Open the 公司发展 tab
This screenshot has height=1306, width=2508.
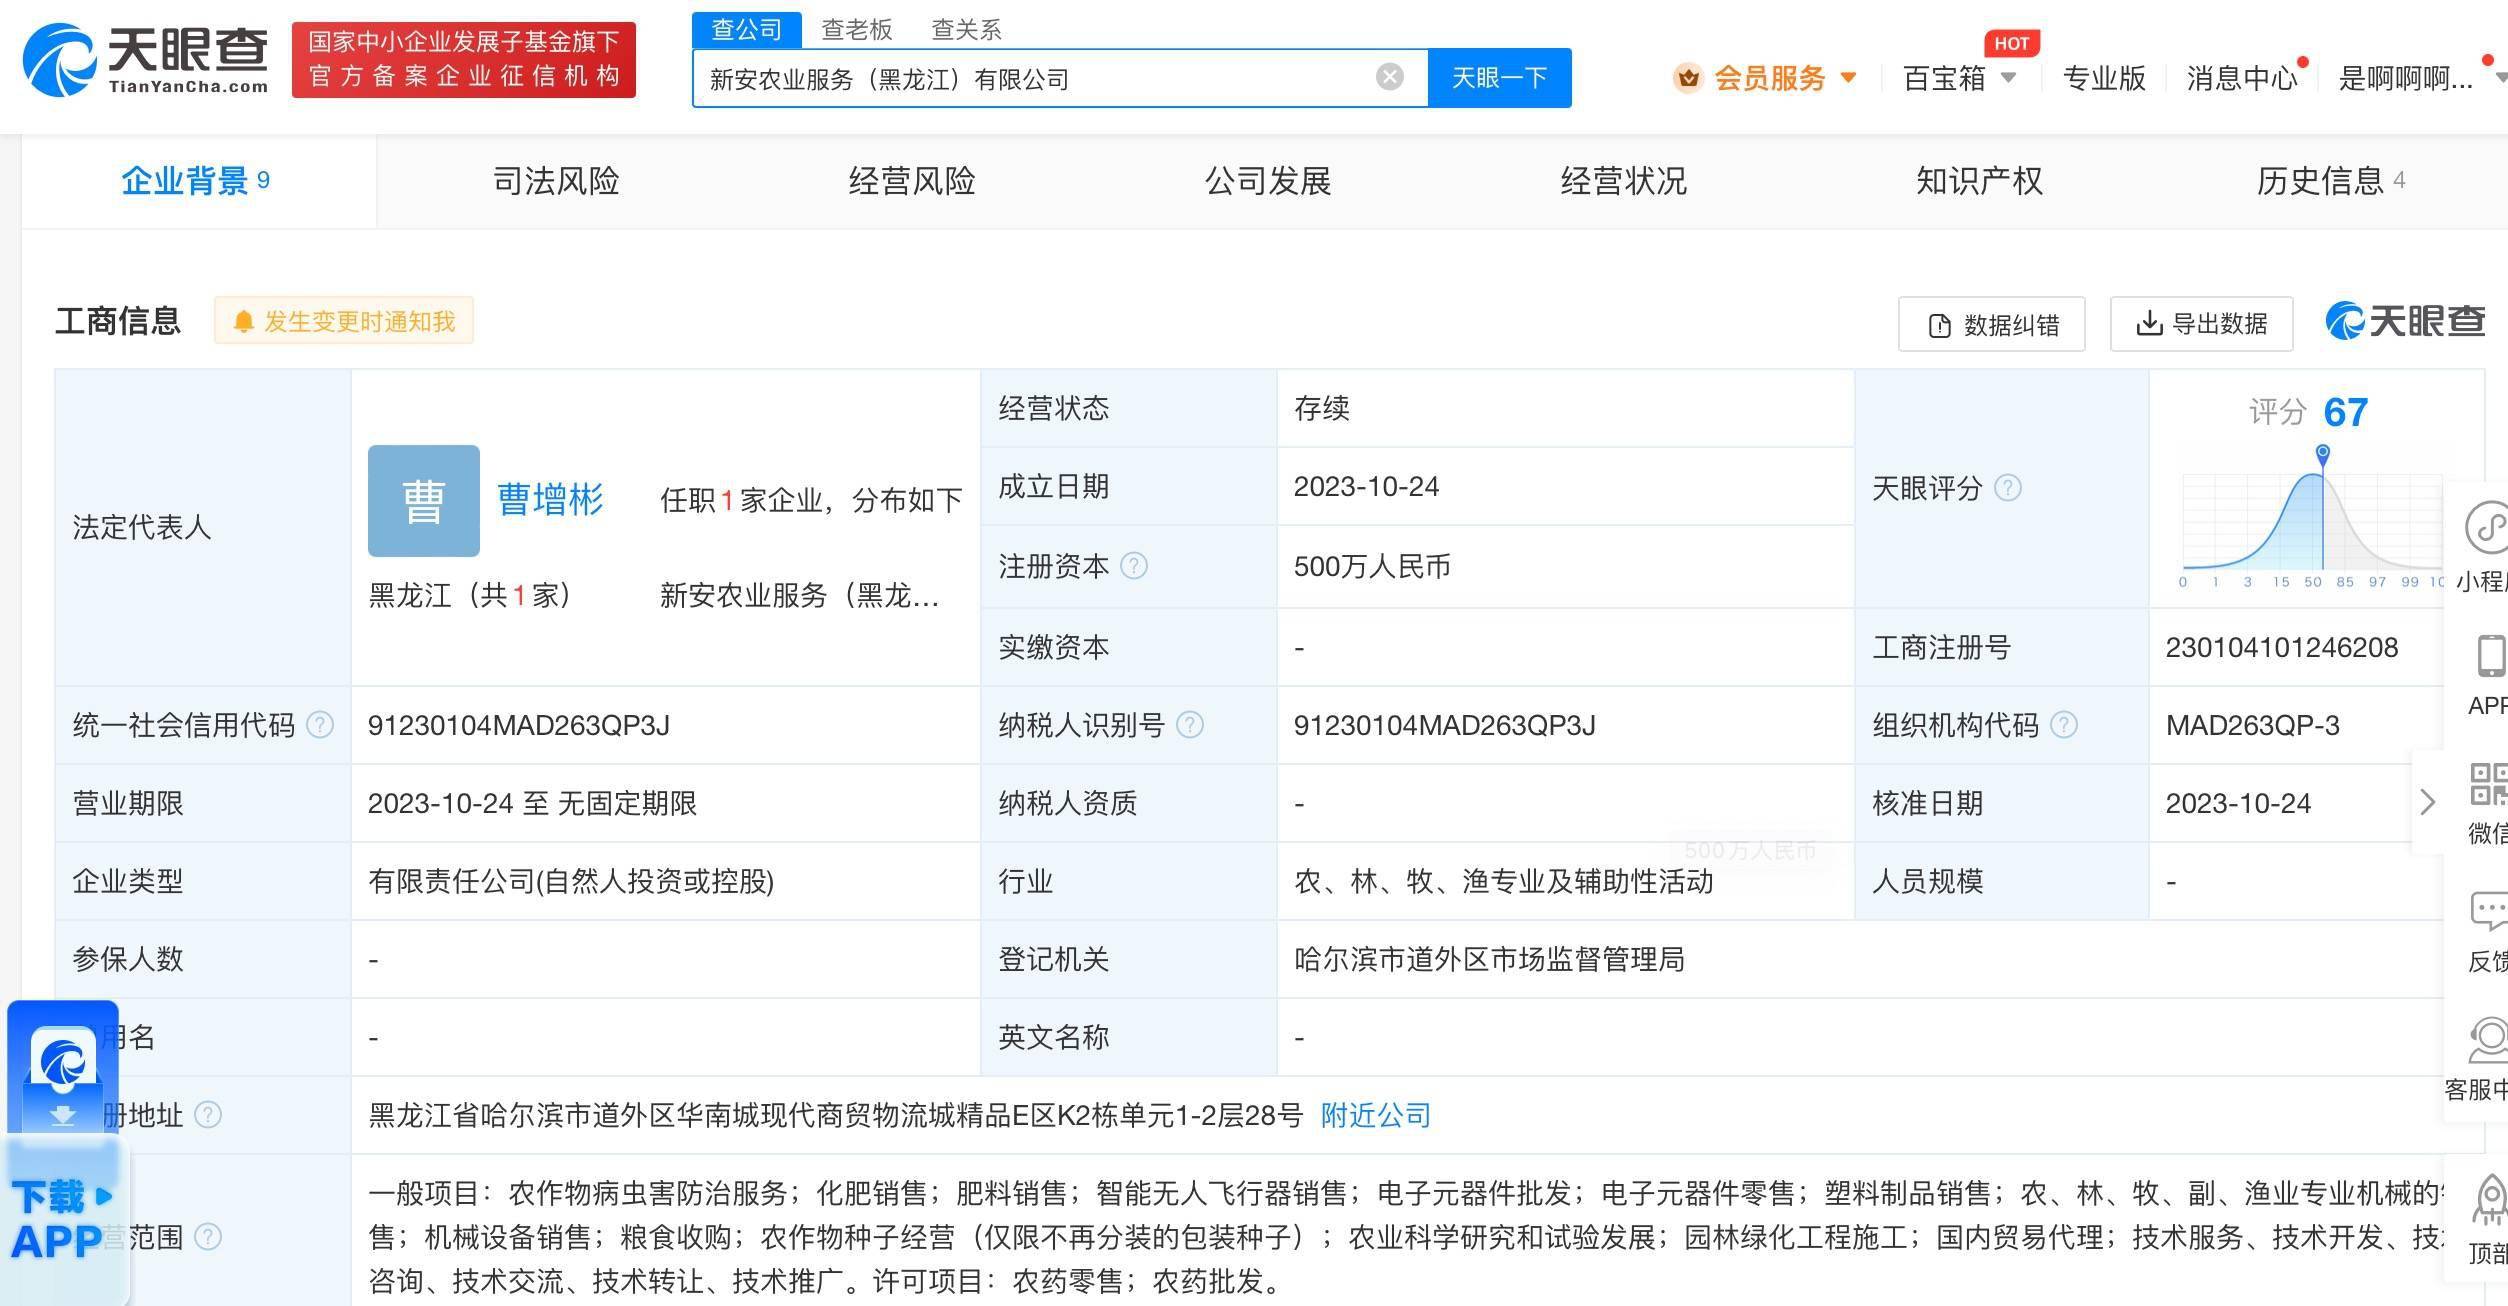click(1268, 181)
